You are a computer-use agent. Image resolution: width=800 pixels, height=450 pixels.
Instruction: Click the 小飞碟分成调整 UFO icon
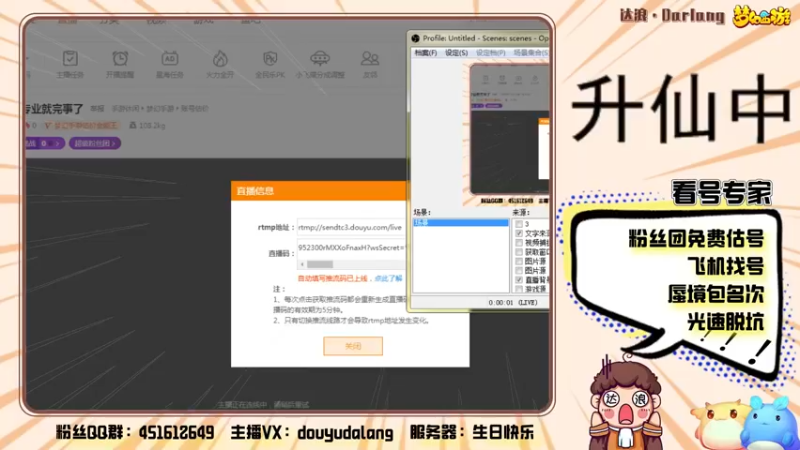[x=320, y=59]
